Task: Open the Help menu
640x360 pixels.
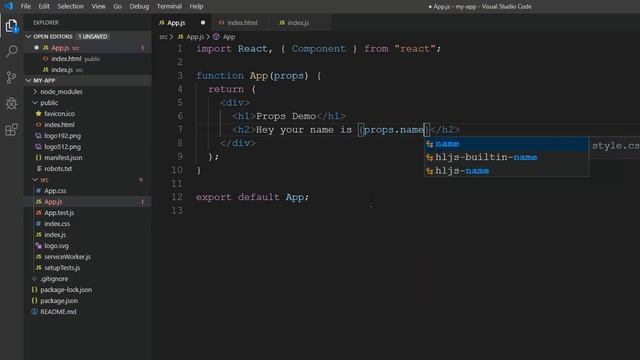Action: pos(196,7)
